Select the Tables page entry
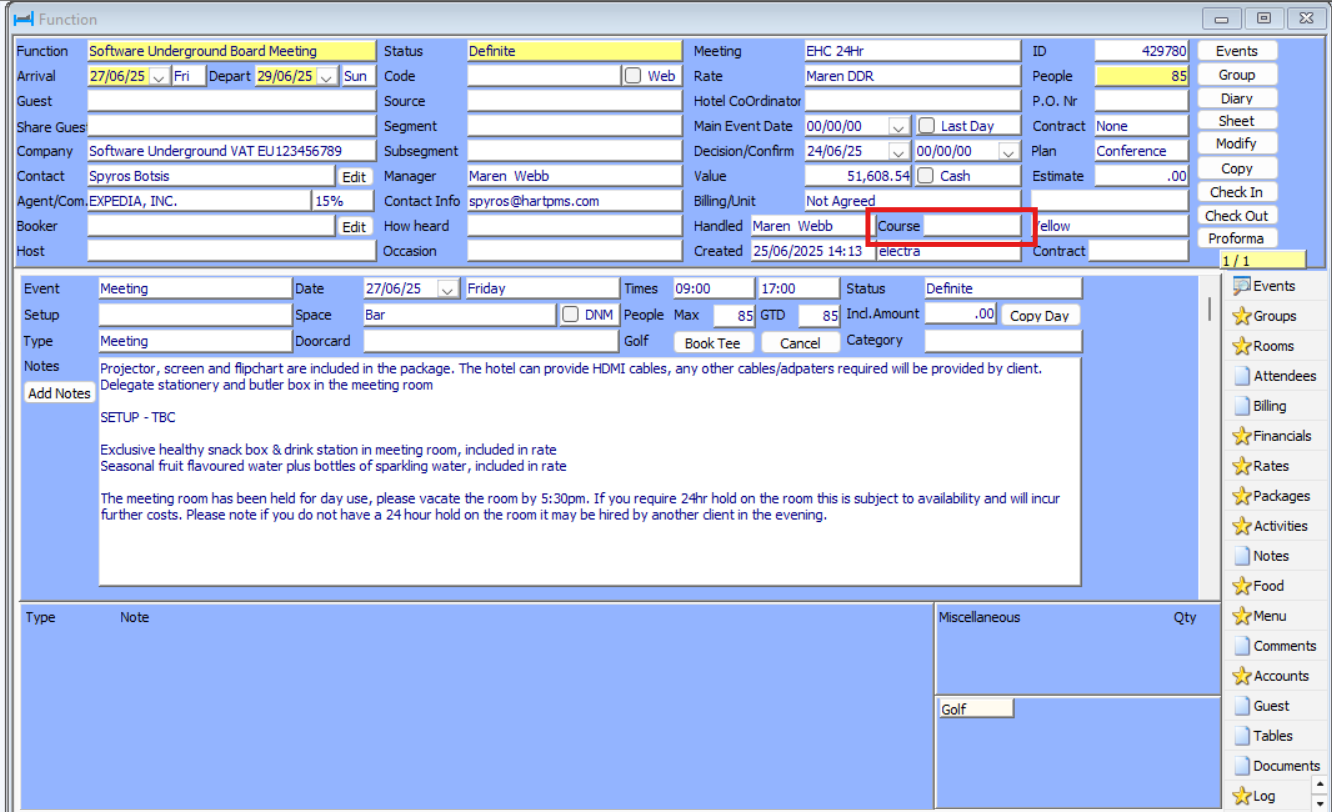Screen dimensions: 1332x812 [x=1263, y=736]
